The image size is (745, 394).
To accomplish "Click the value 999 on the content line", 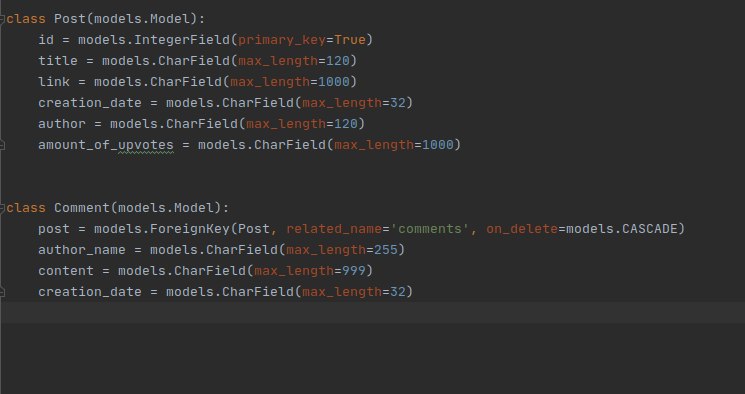I will pyautogui.click(x=354, y=271).
